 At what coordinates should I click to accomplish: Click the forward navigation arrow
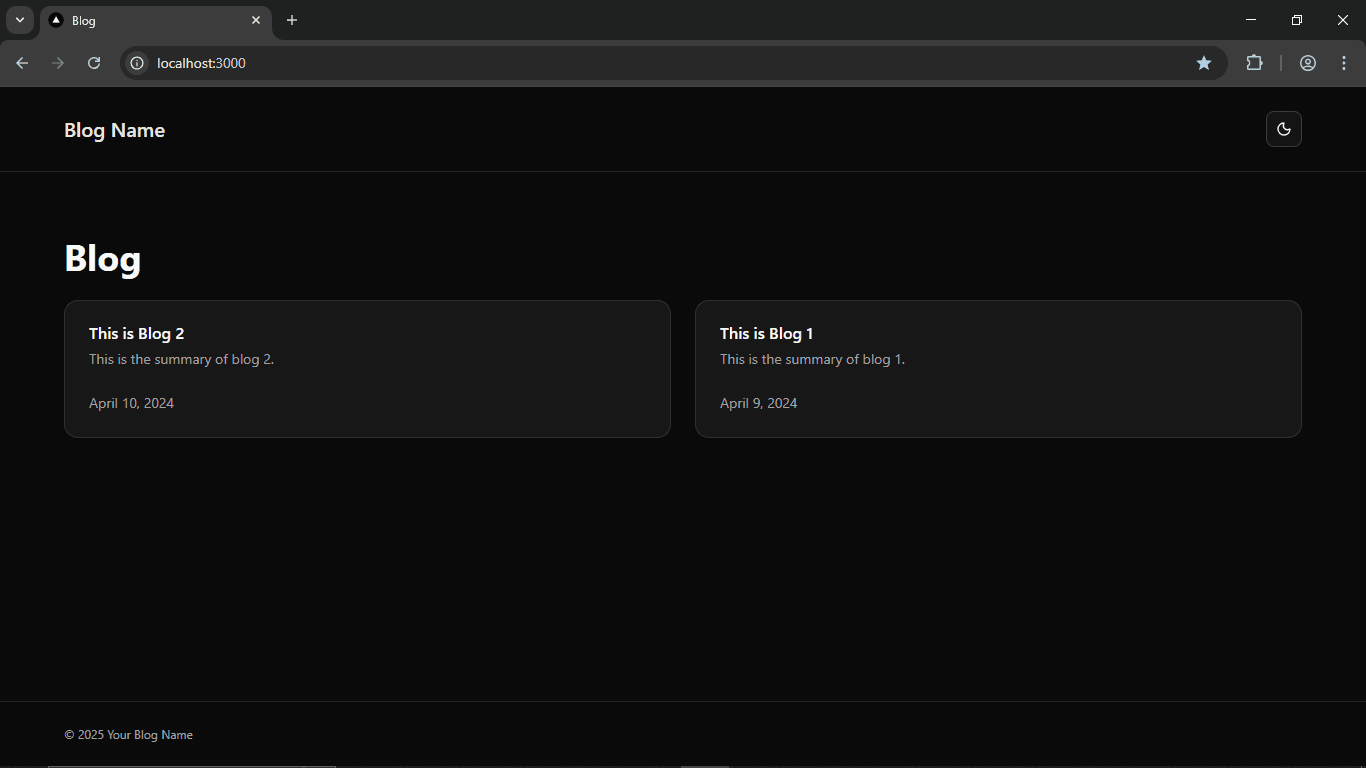58,62
